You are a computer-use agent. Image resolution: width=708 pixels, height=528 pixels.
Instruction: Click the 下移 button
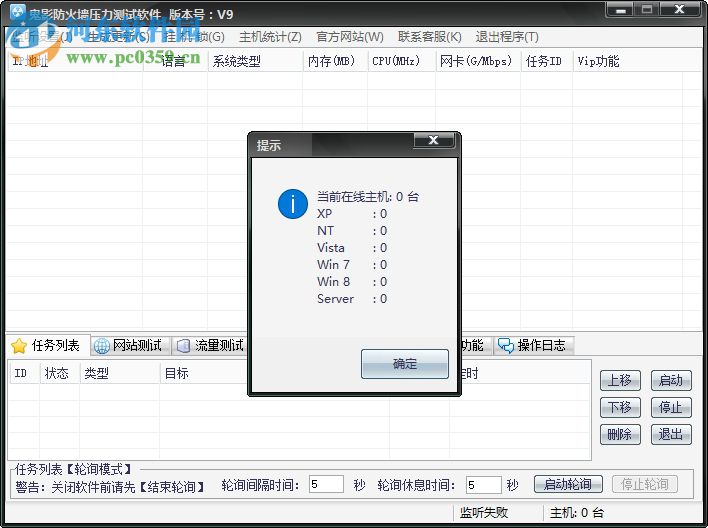click(x=620, y=407)
